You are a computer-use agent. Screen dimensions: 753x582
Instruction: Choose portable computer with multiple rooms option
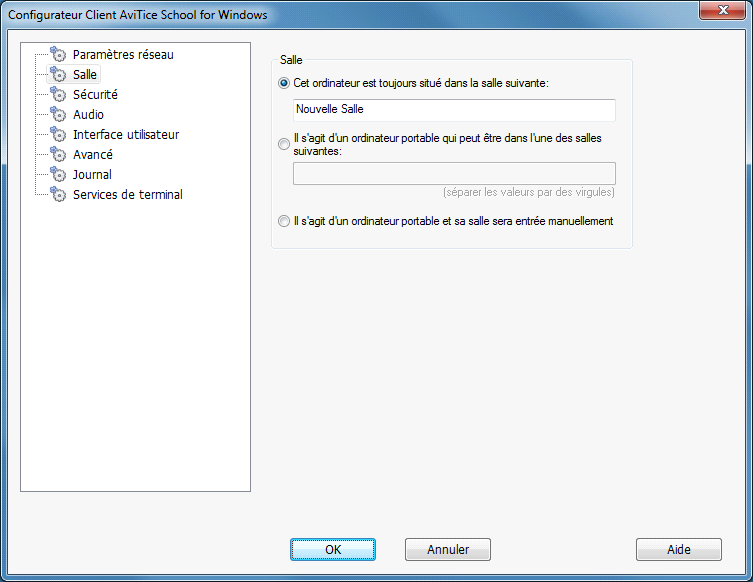tap(285, 144)
